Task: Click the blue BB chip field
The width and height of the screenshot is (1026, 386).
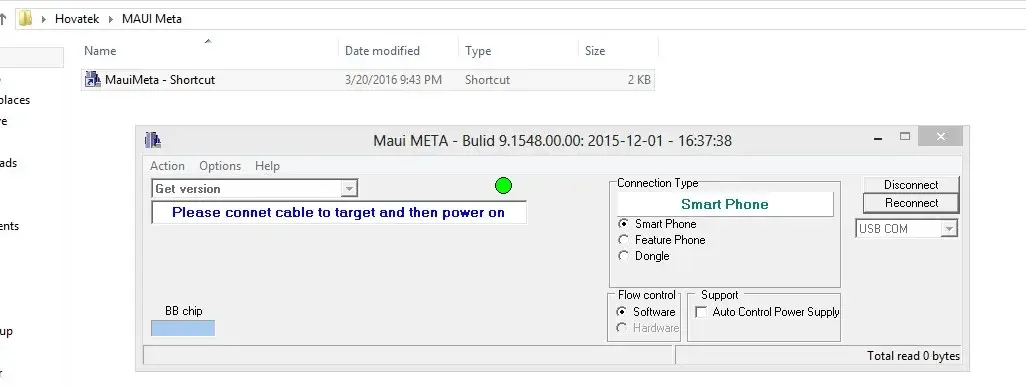Action: (183, 328)
